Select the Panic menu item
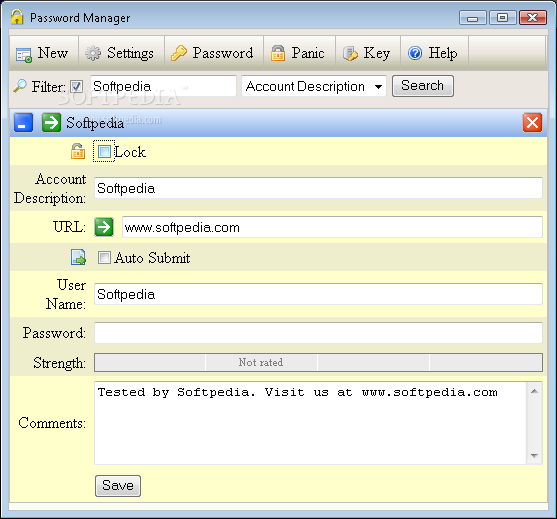 [299, 53]
